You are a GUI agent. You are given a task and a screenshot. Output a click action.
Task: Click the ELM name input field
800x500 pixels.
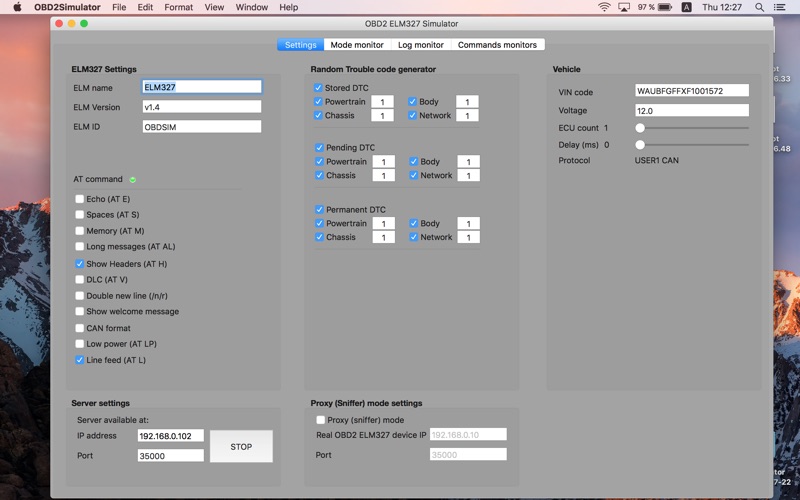[x=202, y=87]
